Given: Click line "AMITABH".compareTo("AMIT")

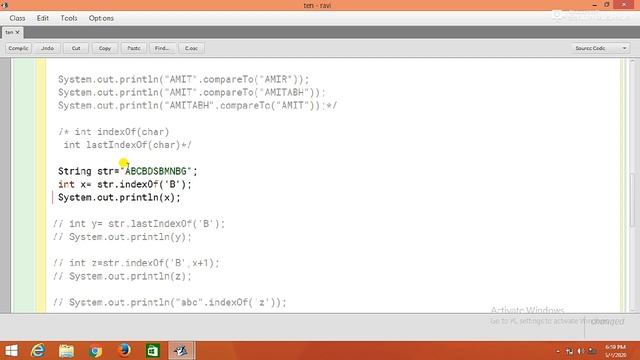Looking at the screenshot, I should click(198, 105).
